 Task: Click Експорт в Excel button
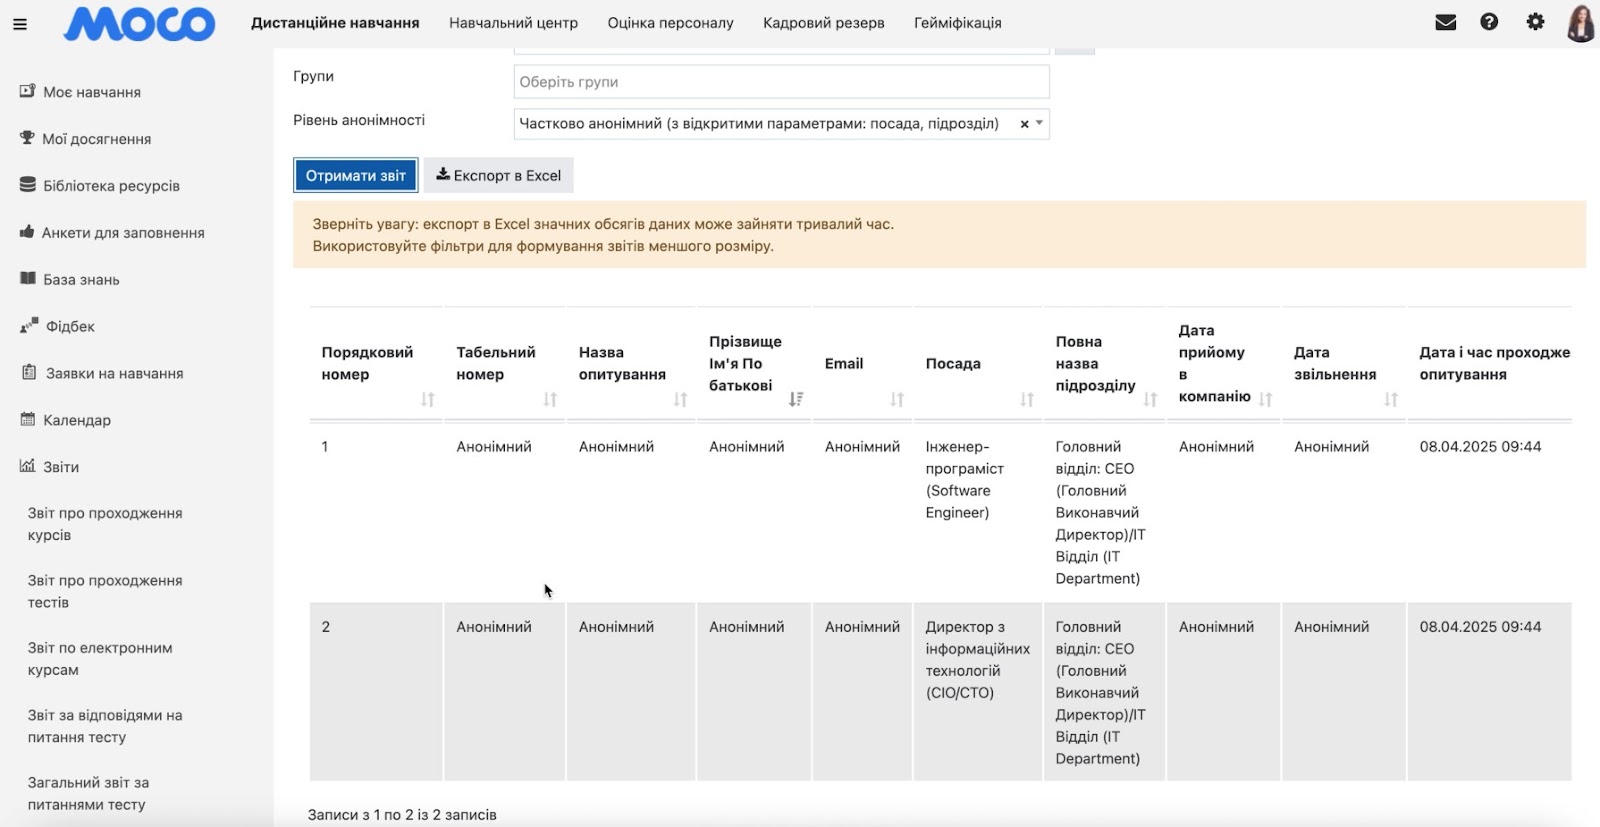498,175
